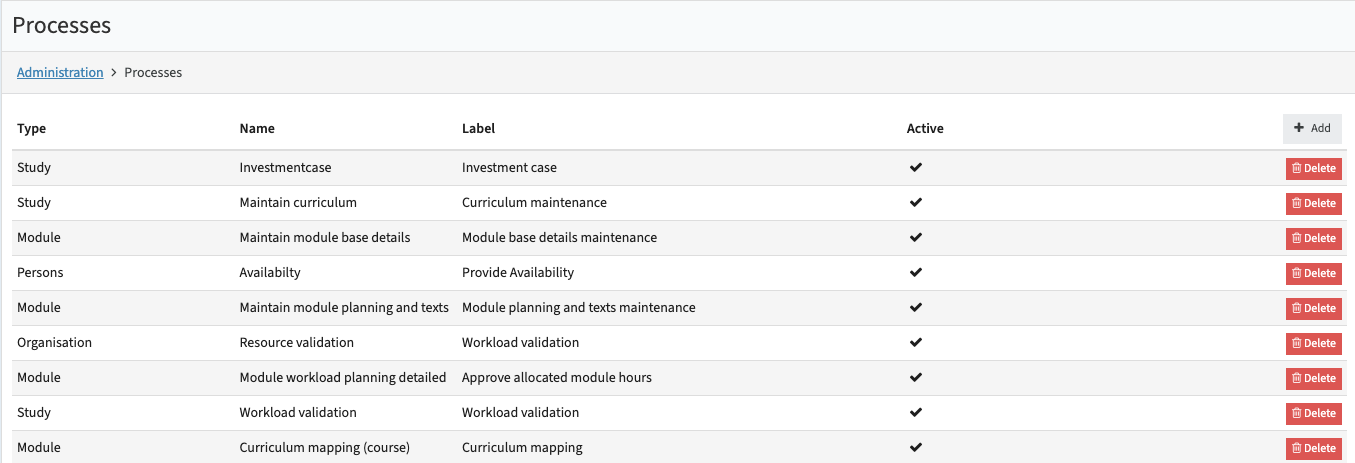The height and width of the screenshot is (463, 1355).
Task: Click the Organisation type cell
Action: click(x=54, y=342)
